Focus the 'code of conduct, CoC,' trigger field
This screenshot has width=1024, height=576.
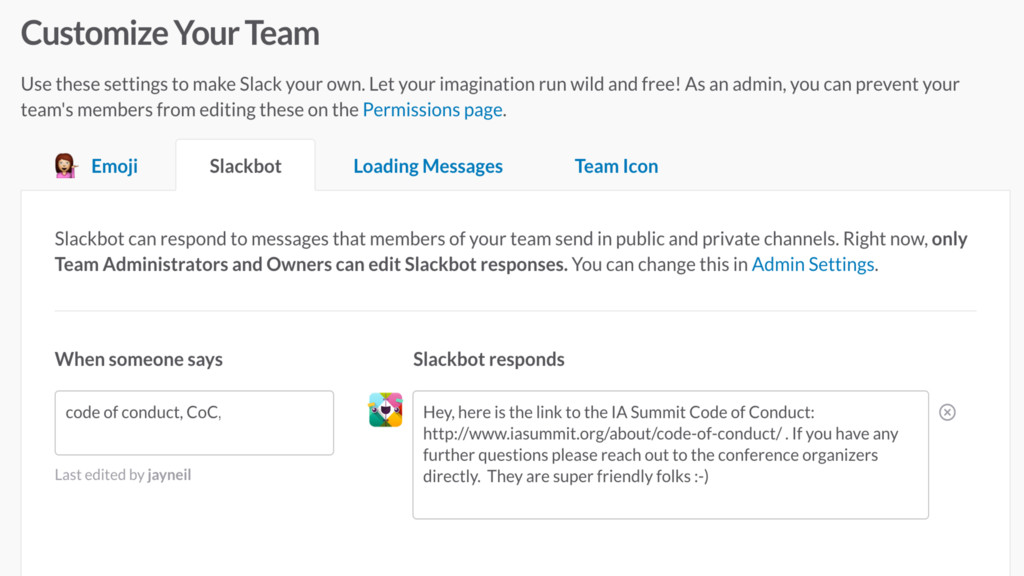pyautogui.click(x=194, y=423)
